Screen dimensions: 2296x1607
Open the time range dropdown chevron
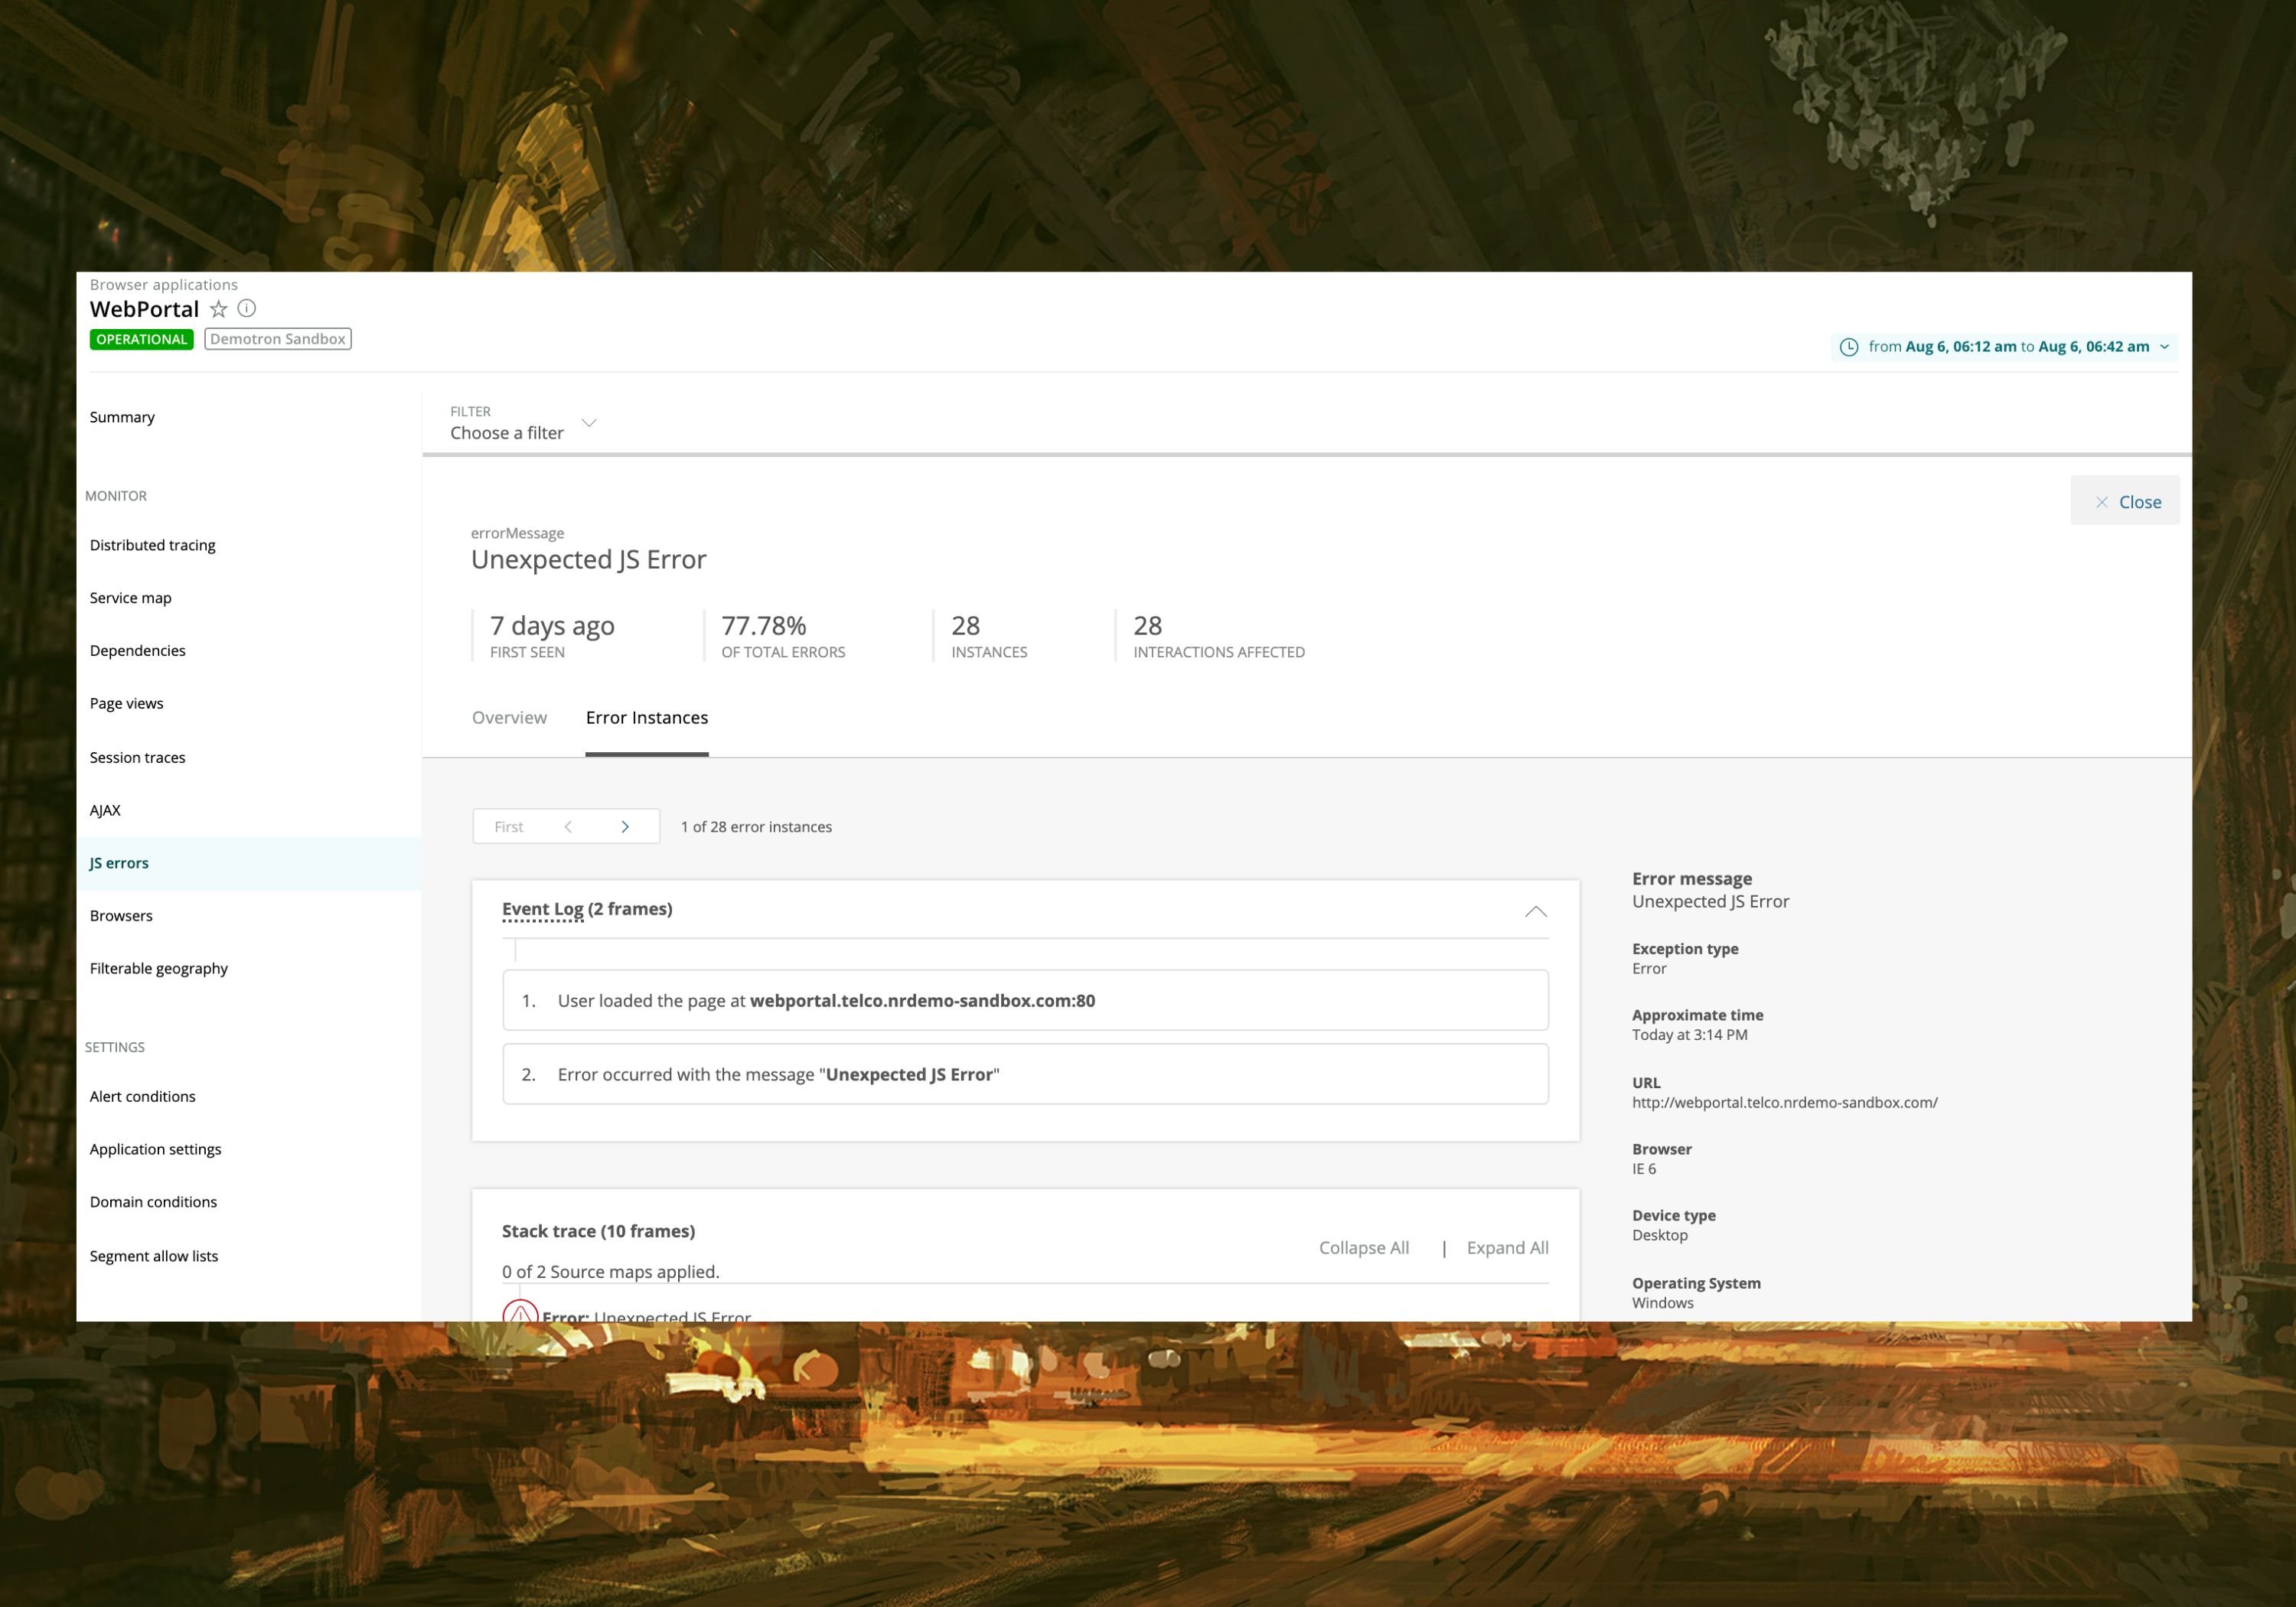tap(2164, 347)
